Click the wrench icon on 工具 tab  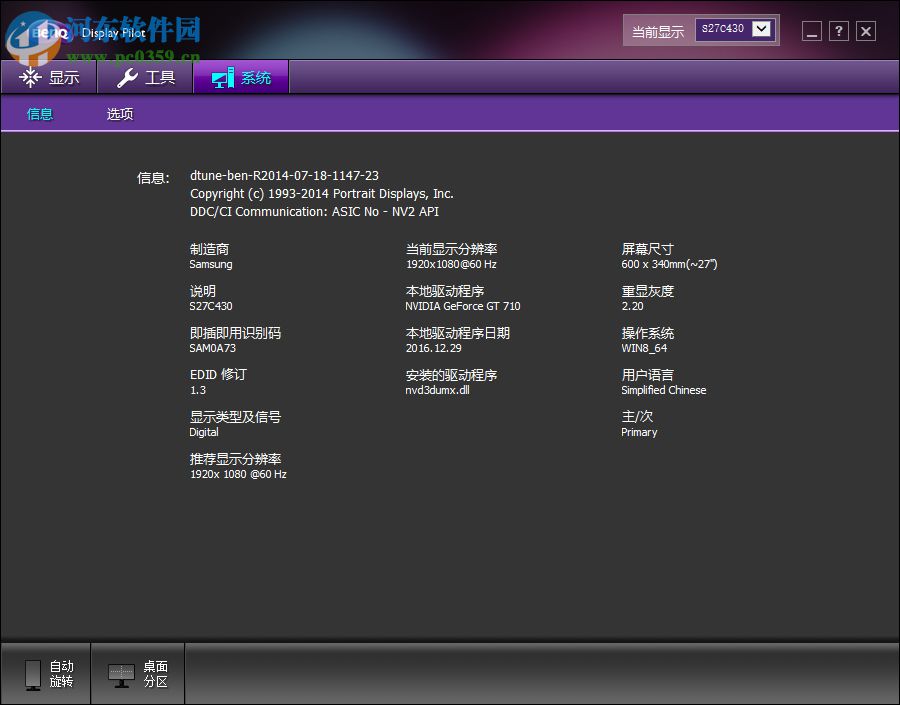pyautogui.click(x=128, y=76)
